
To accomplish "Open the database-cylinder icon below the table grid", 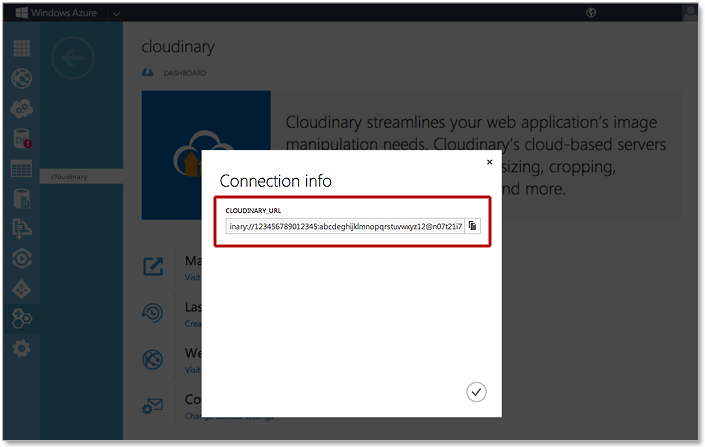I will [21, 198].
